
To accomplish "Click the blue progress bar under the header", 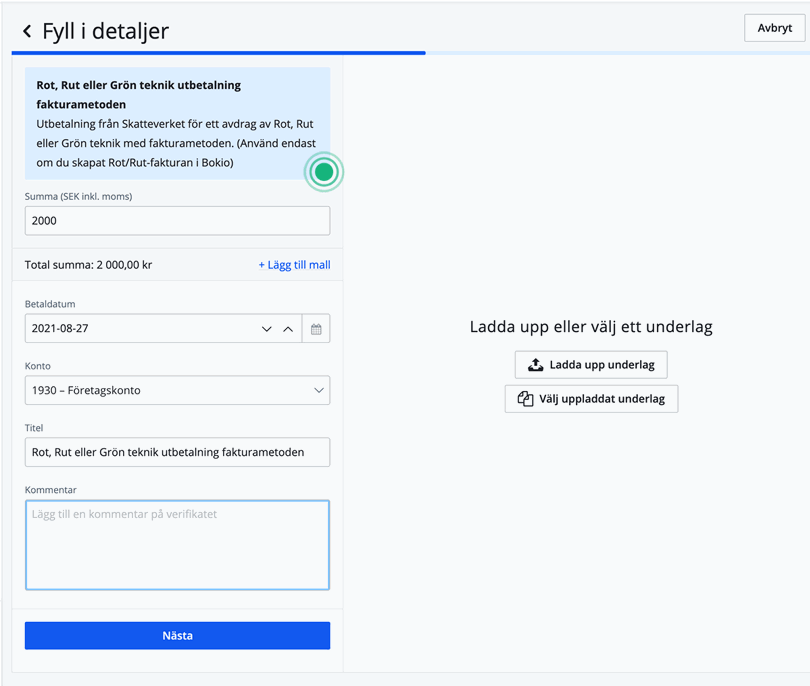I will (218, 52).
